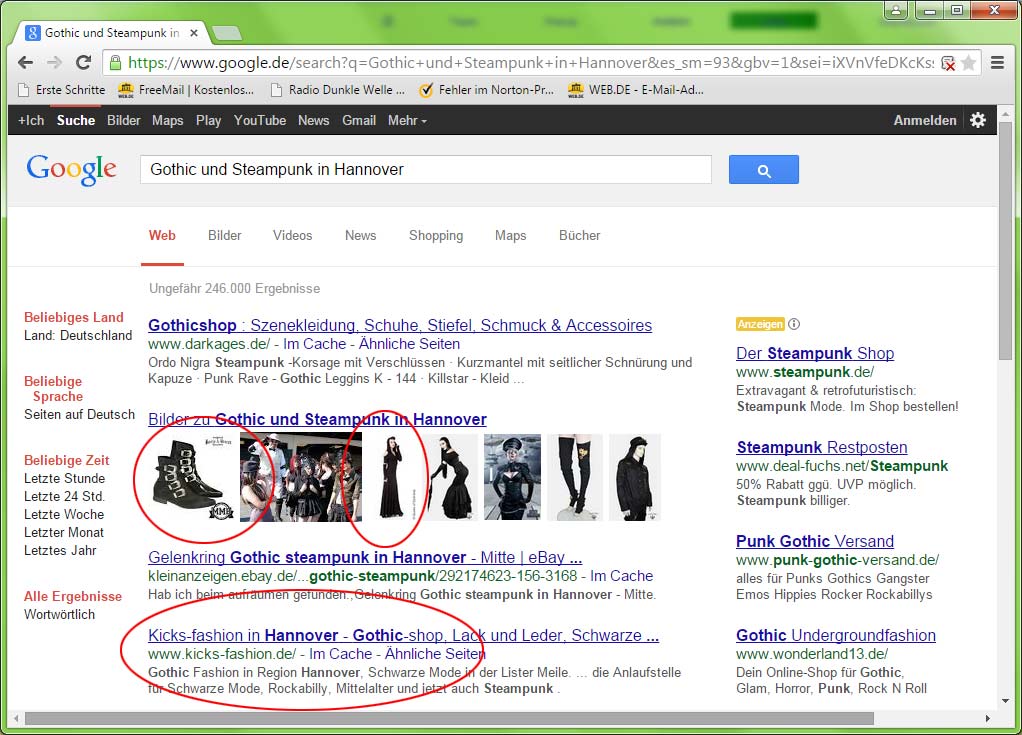1022x735 pixels.
Task: Click the green SSL padlock icon
Action: (x=115, y=63)
